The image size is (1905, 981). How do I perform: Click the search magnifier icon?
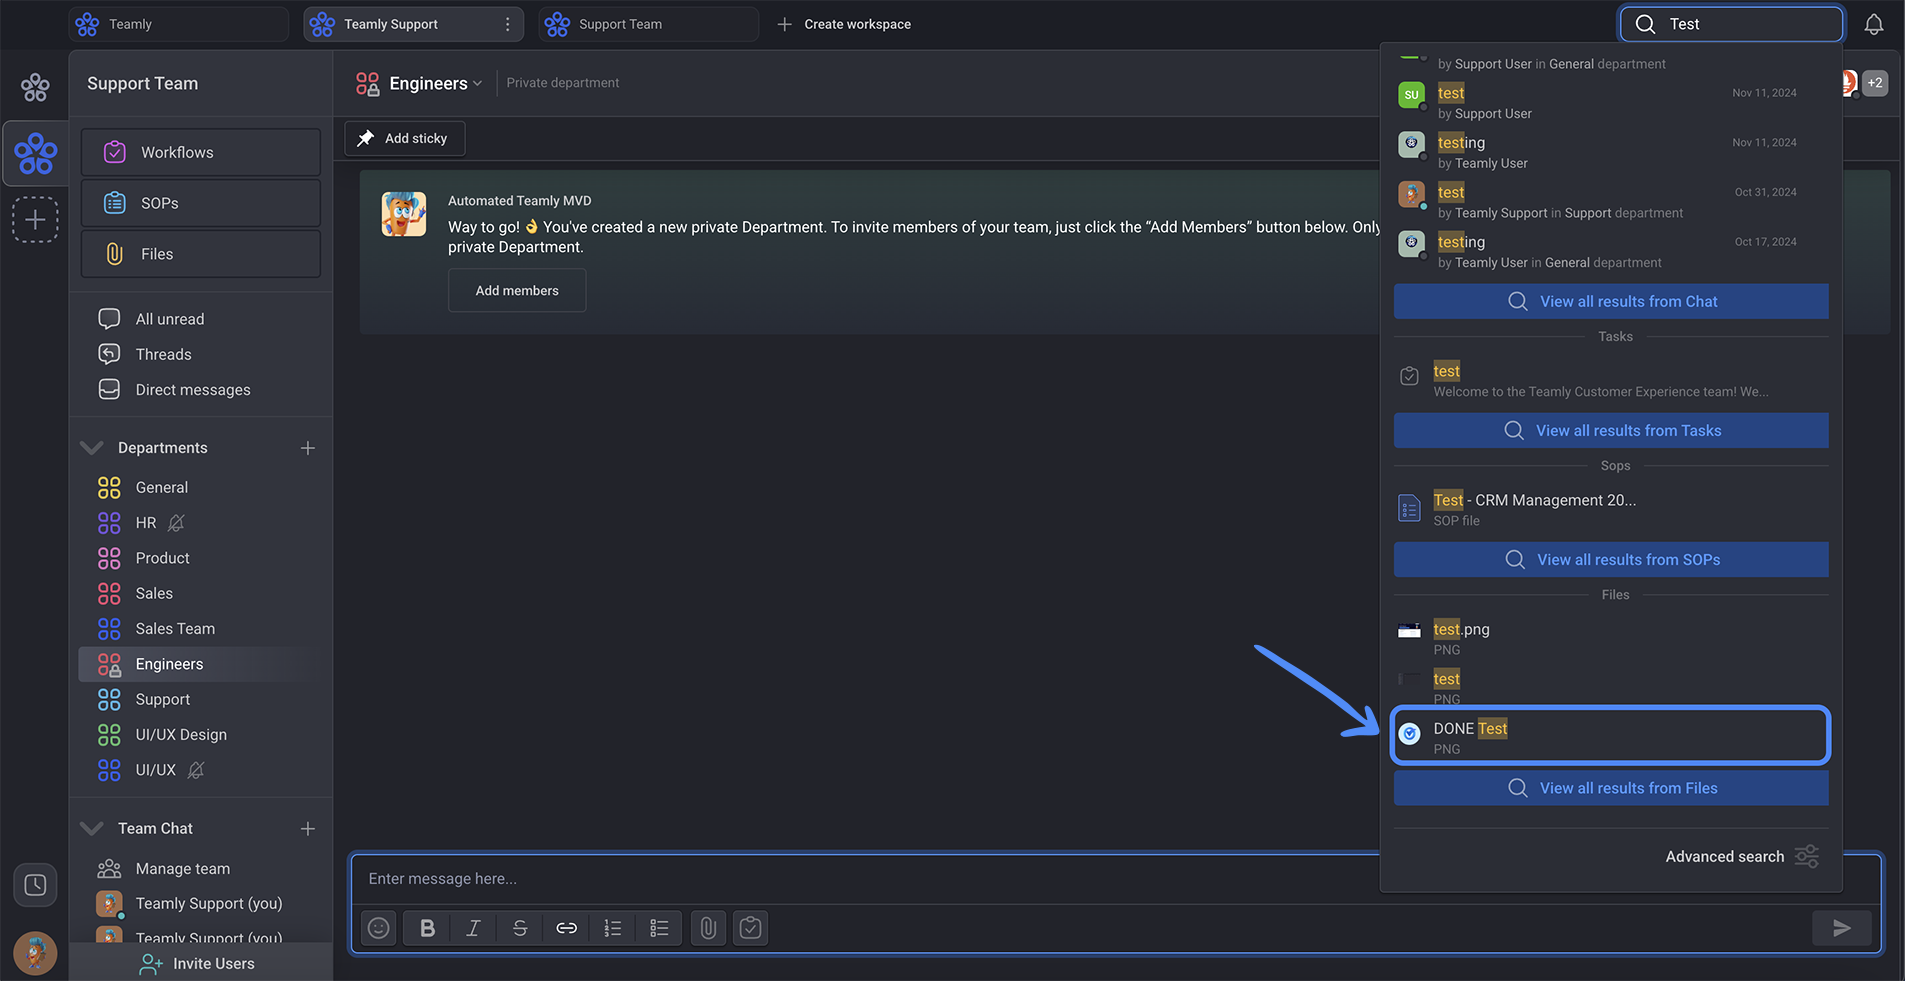pyautogui.click(x=1645, y=24)
